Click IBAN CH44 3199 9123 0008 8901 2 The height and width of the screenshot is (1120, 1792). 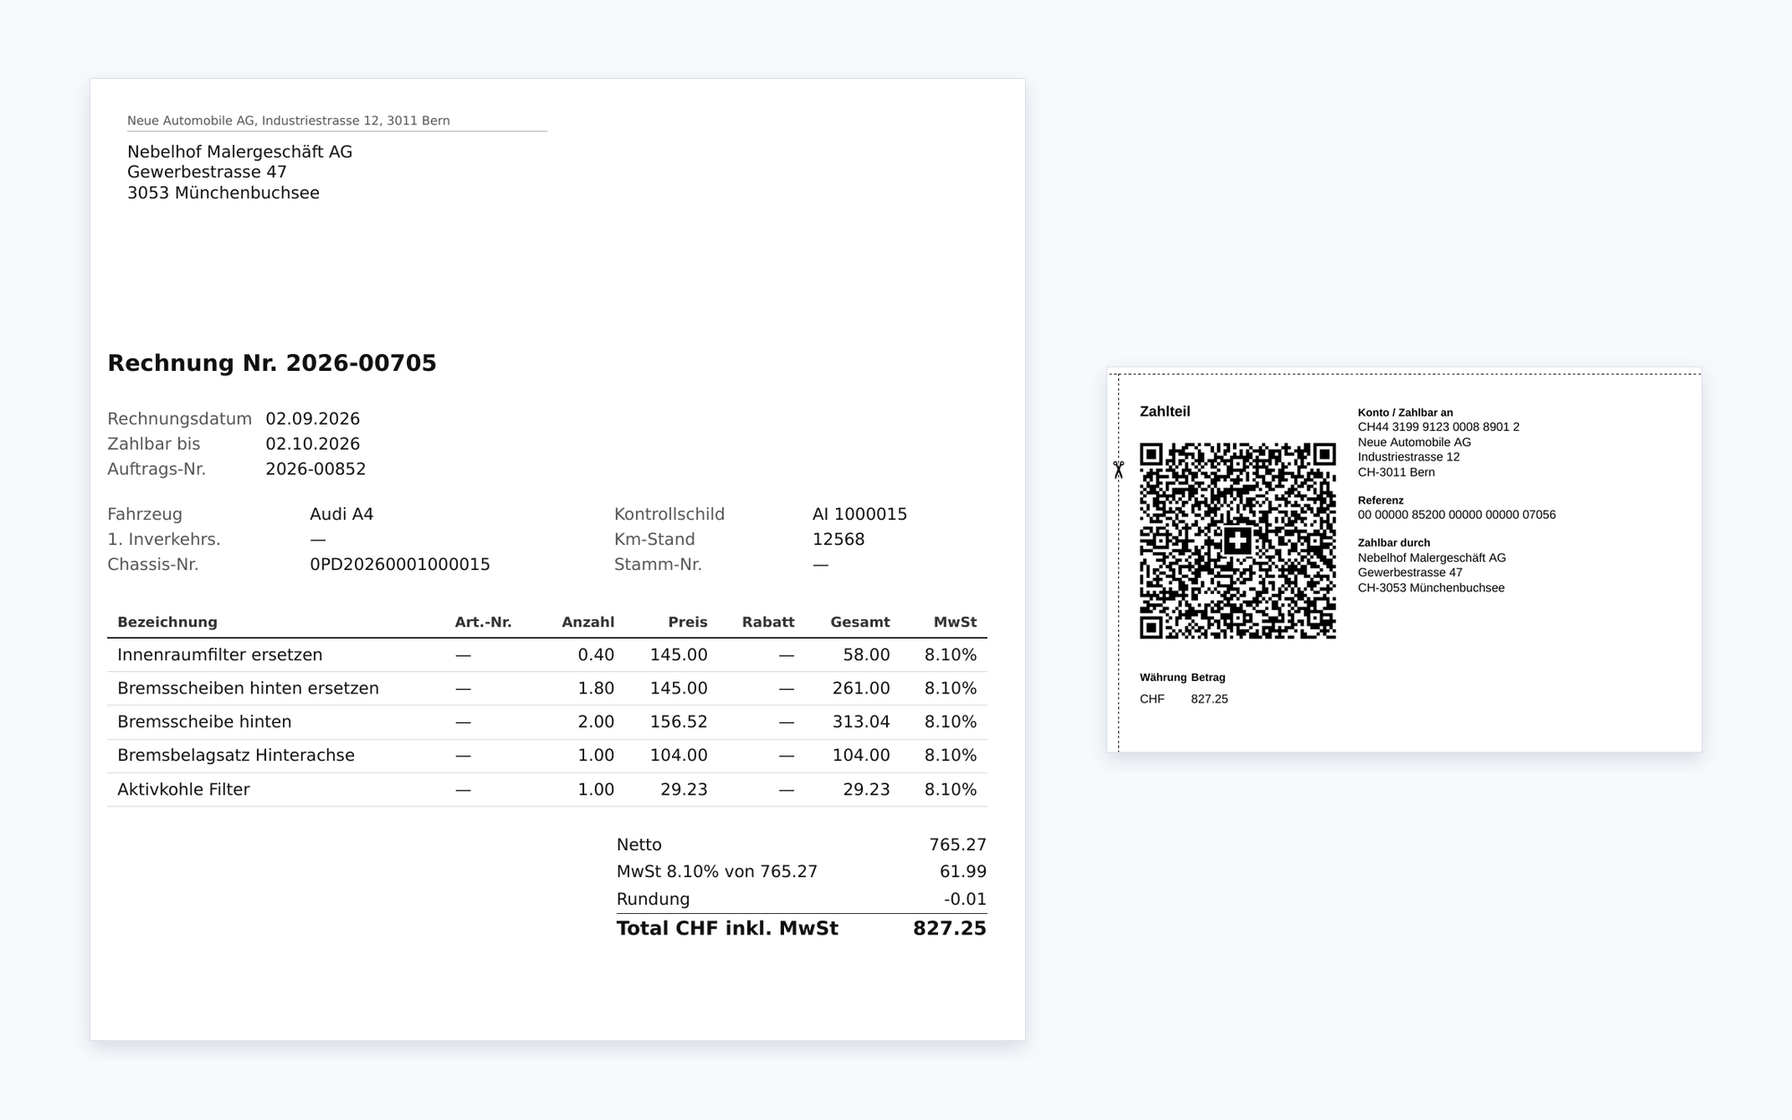[x=1438, y=427]
